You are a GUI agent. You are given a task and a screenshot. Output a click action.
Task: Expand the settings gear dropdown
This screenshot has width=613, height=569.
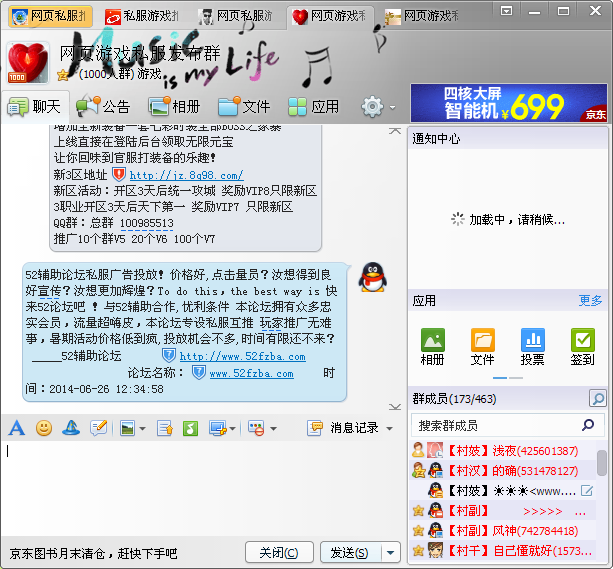click(379, 106)
